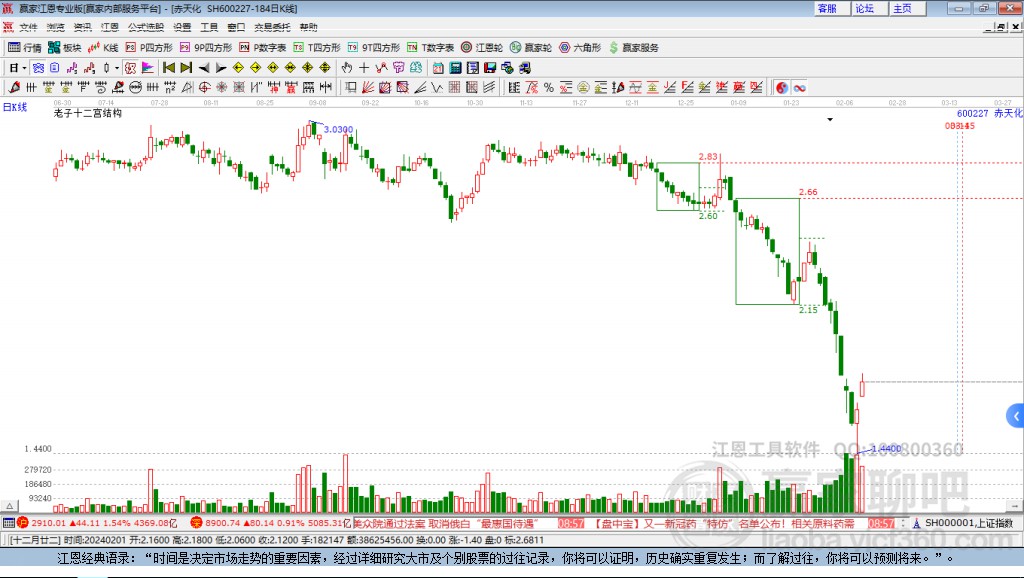Click the 日K线 label
This screenshot has width=1024, height=578.
click(15, 107)
